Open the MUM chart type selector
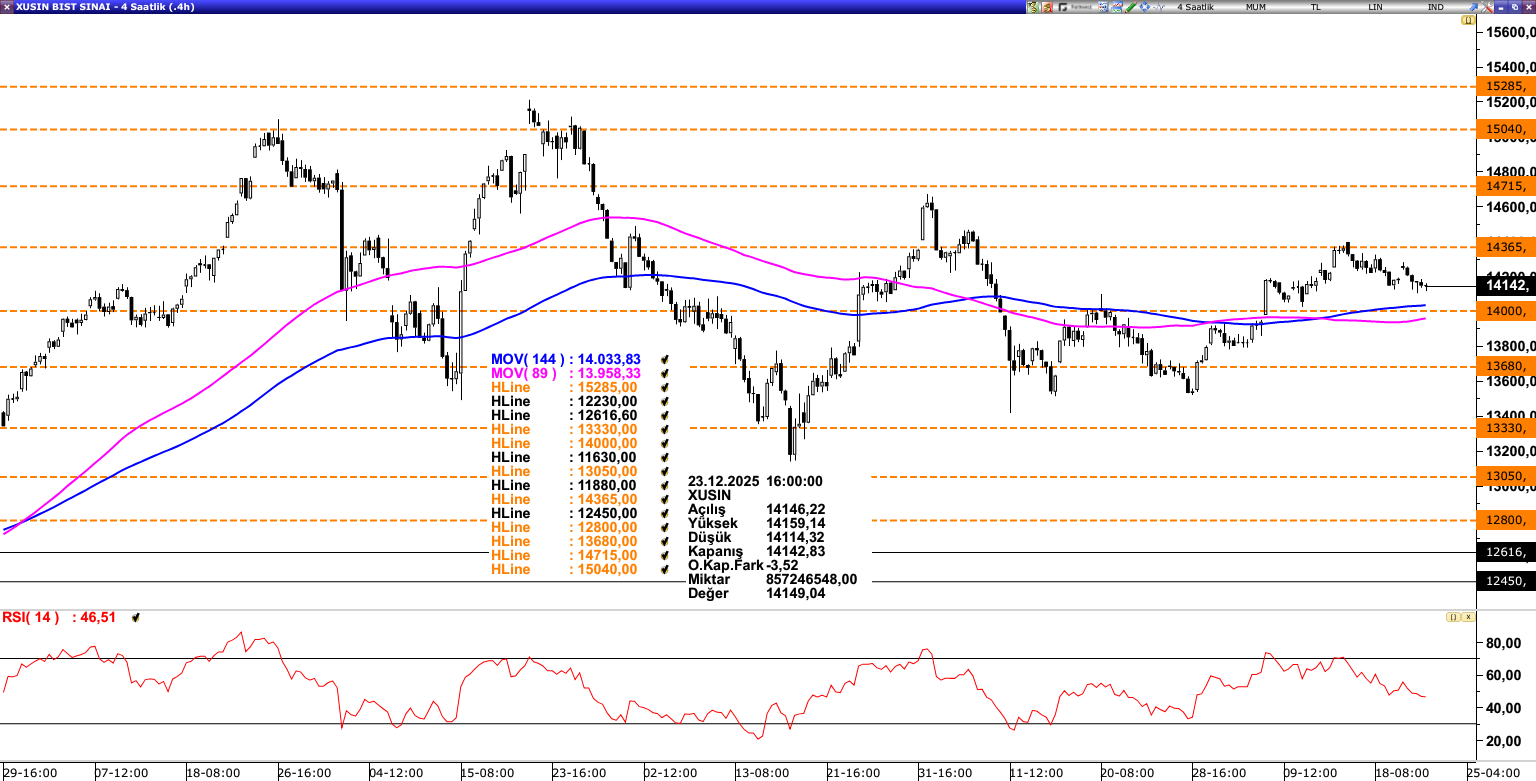Viewport: 1536px width, 781px height. [1256, 7]
